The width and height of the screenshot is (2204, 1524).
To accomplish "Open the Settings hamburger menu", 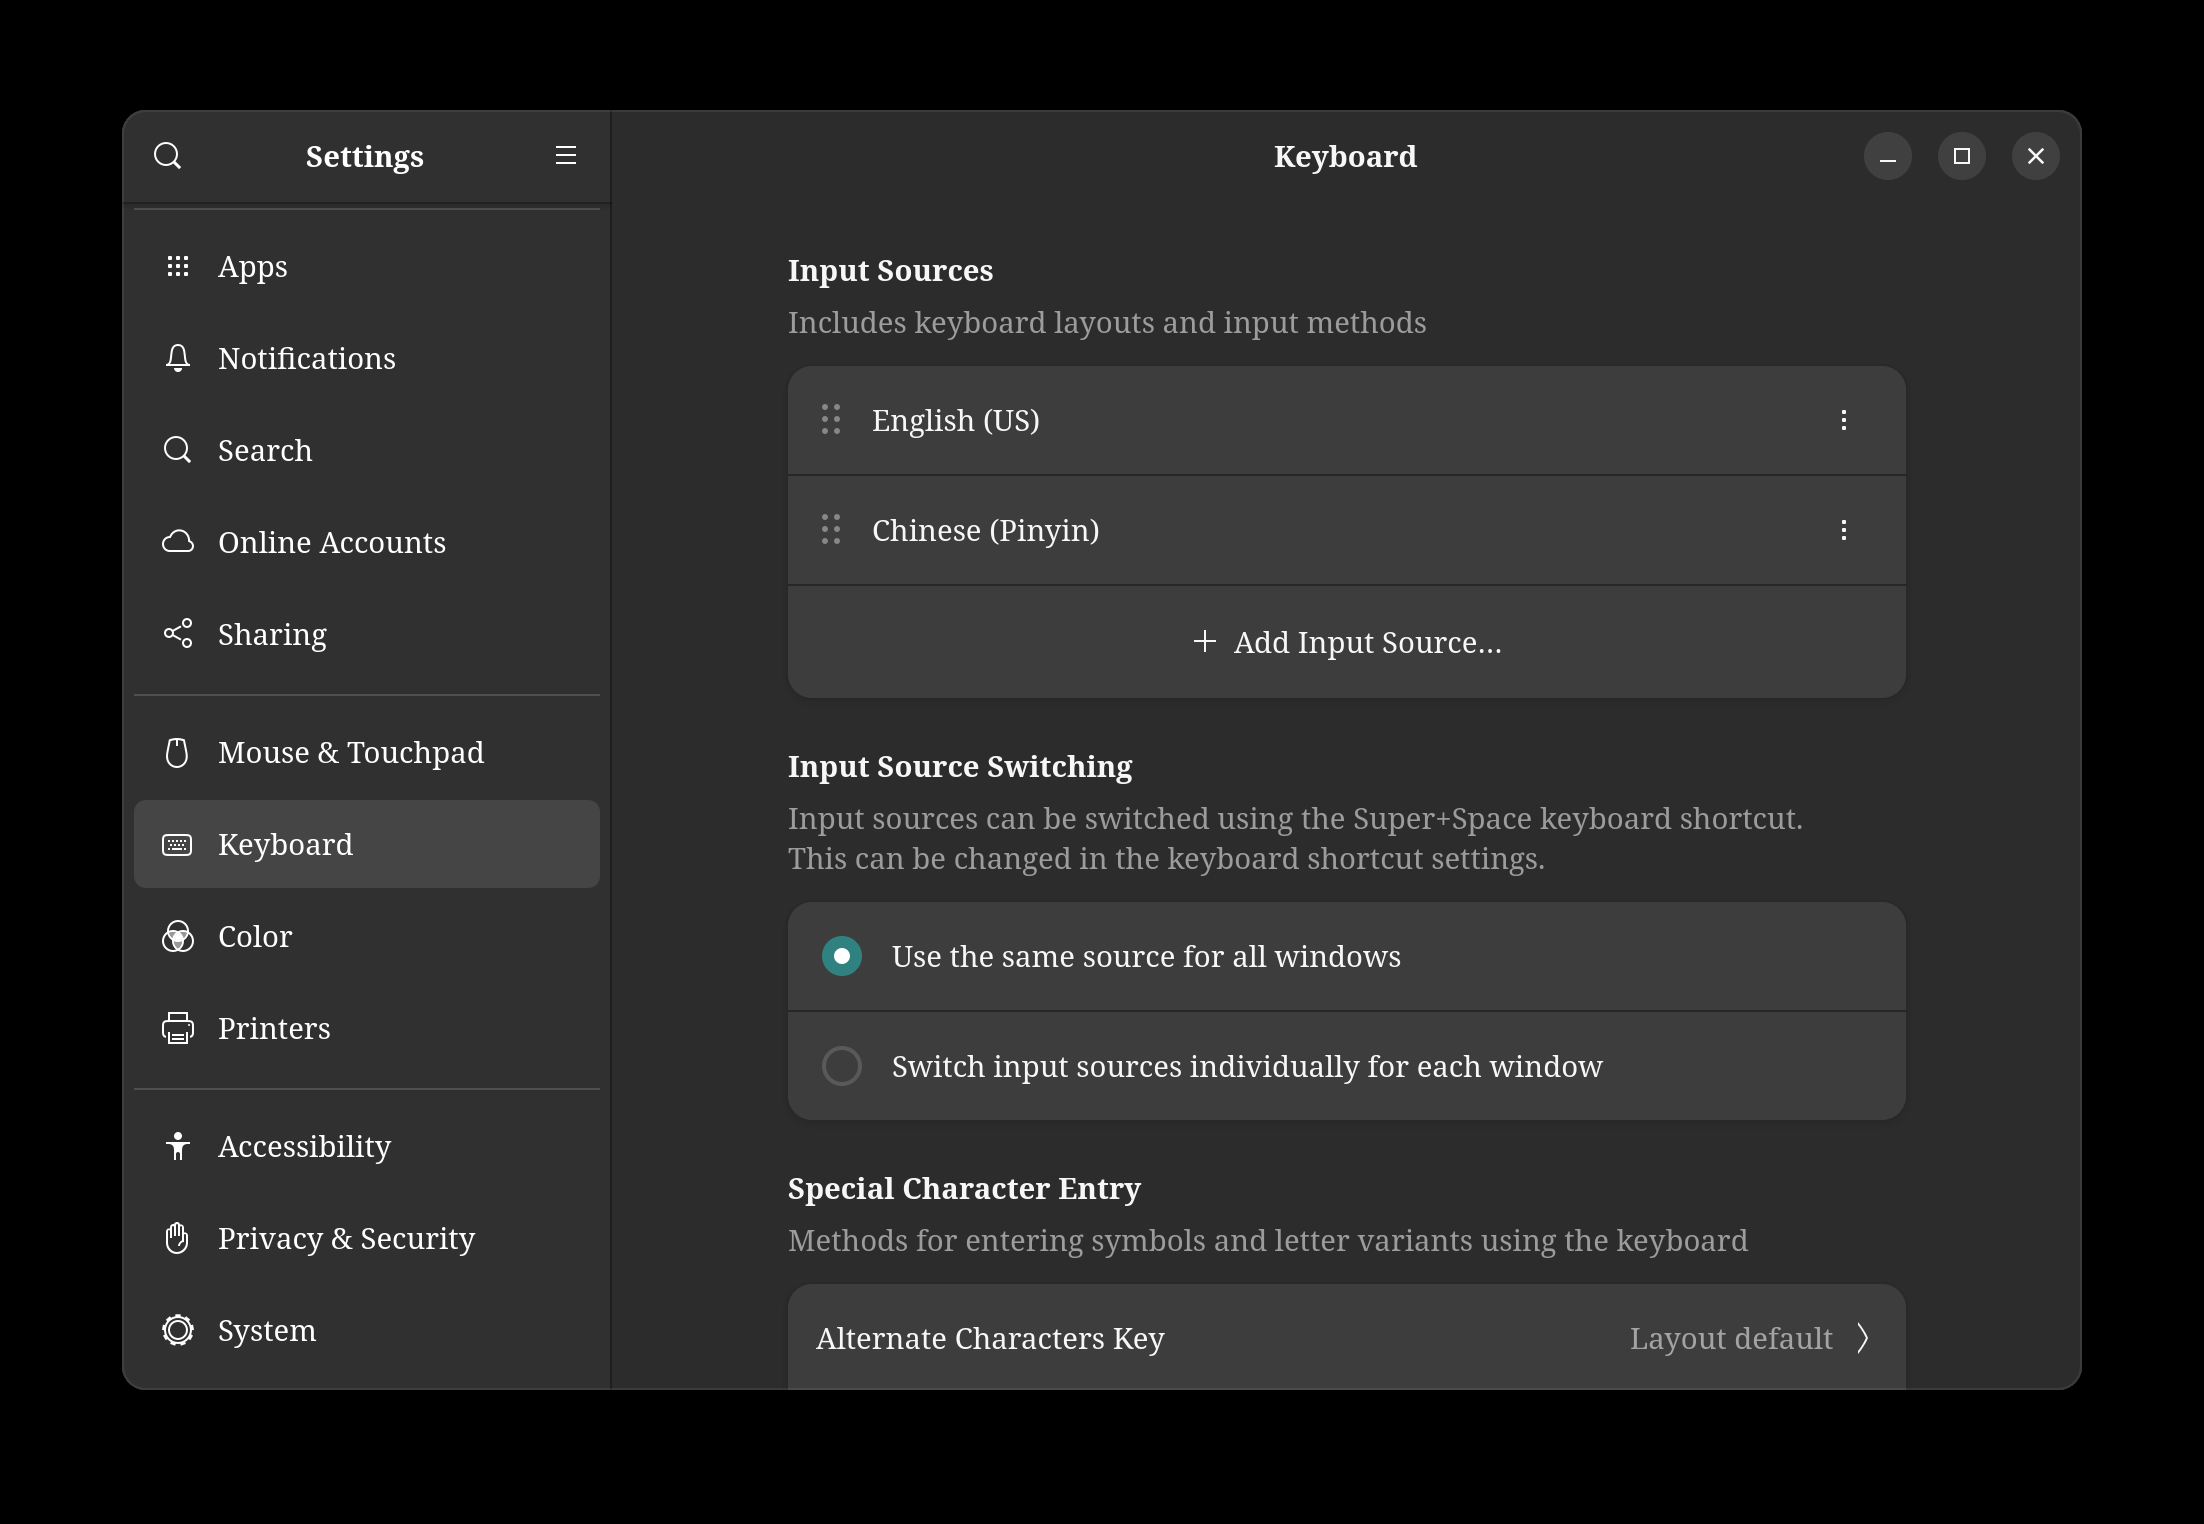I will point(565,156).
